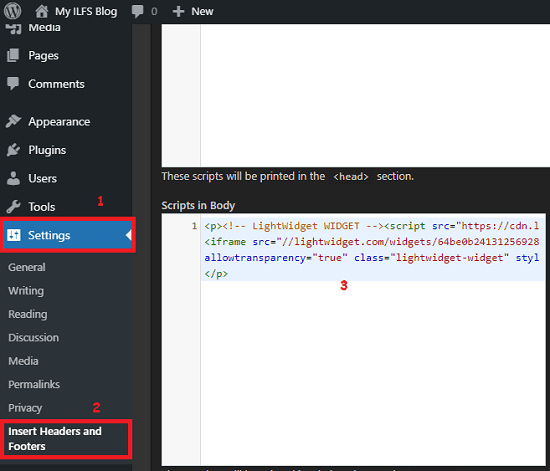Open Privacy settings submenu
This screenshot has width=550, height=471.
[x=25, y=408]
